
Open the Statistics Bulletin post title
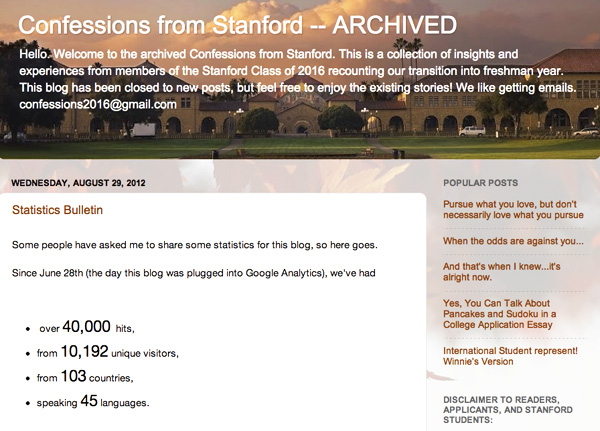point(58,211)
